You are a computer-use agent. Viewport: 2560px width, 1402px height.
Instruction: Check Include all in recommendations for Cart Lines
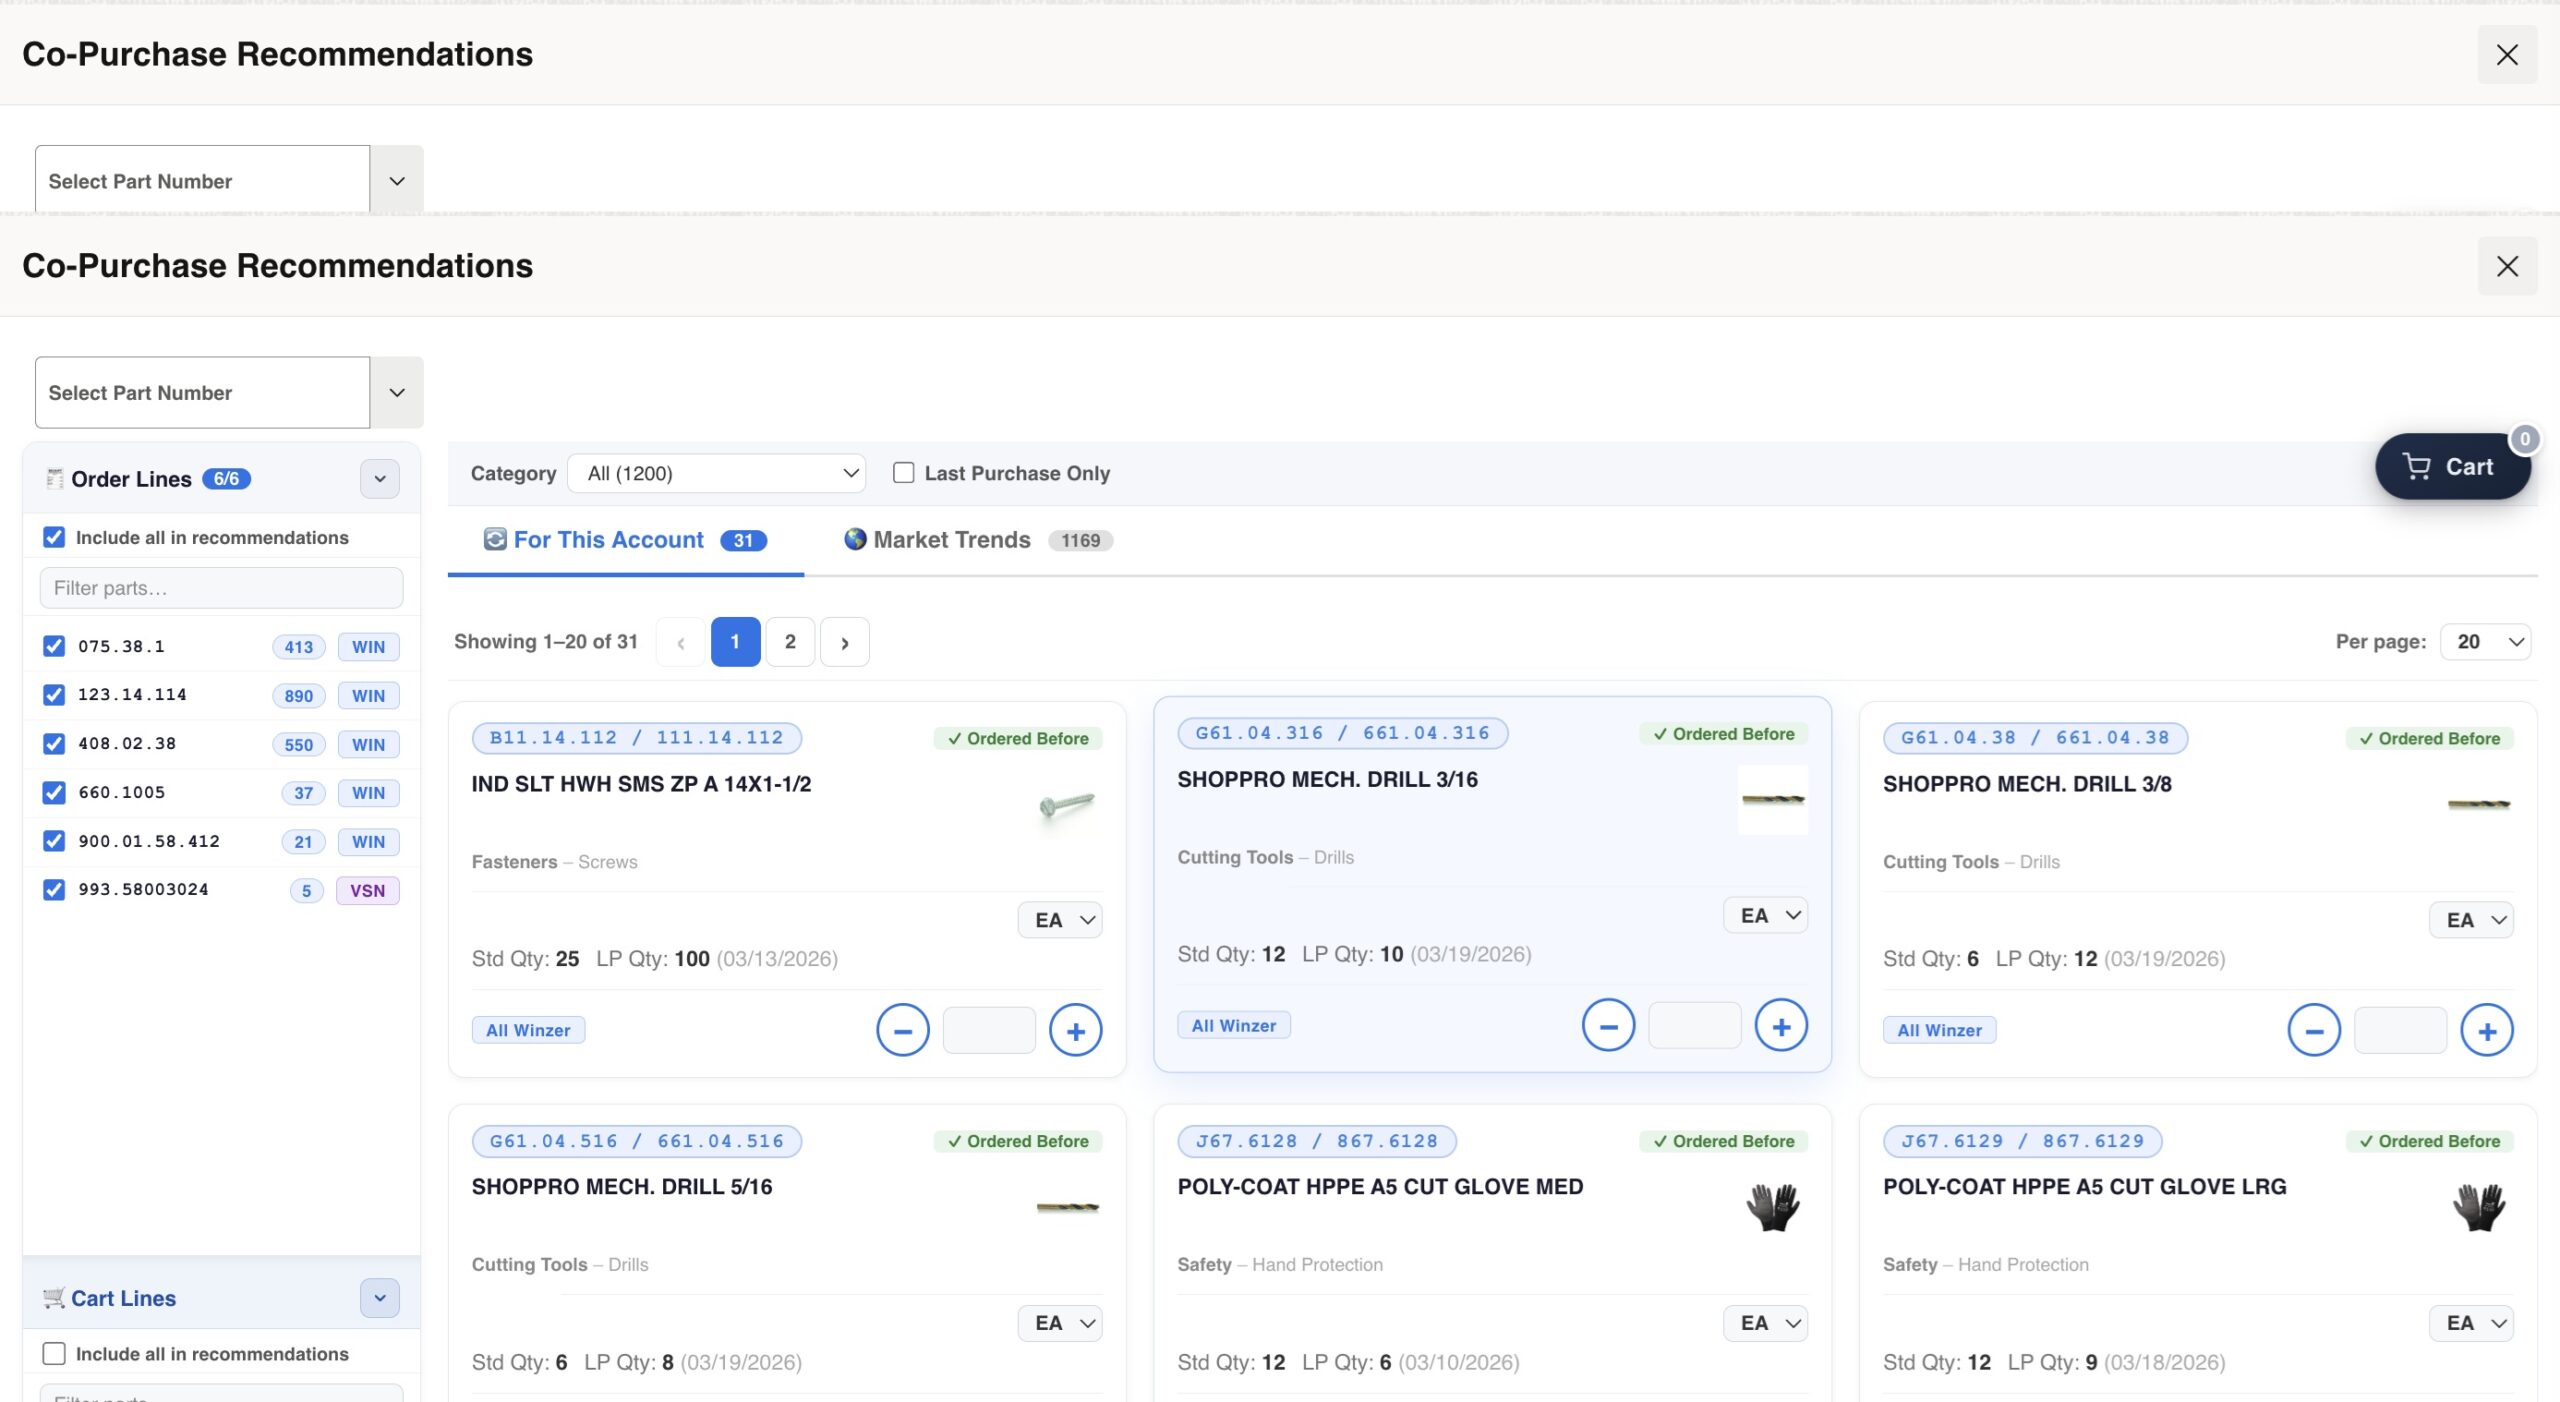[x=54, y=1354]
